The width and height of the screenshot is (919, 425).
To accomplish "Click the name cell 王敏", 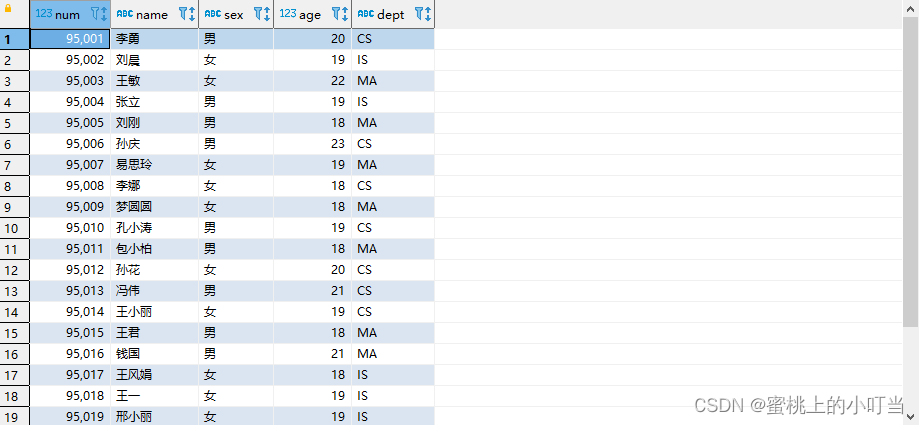I will click(x=155, y=81).
